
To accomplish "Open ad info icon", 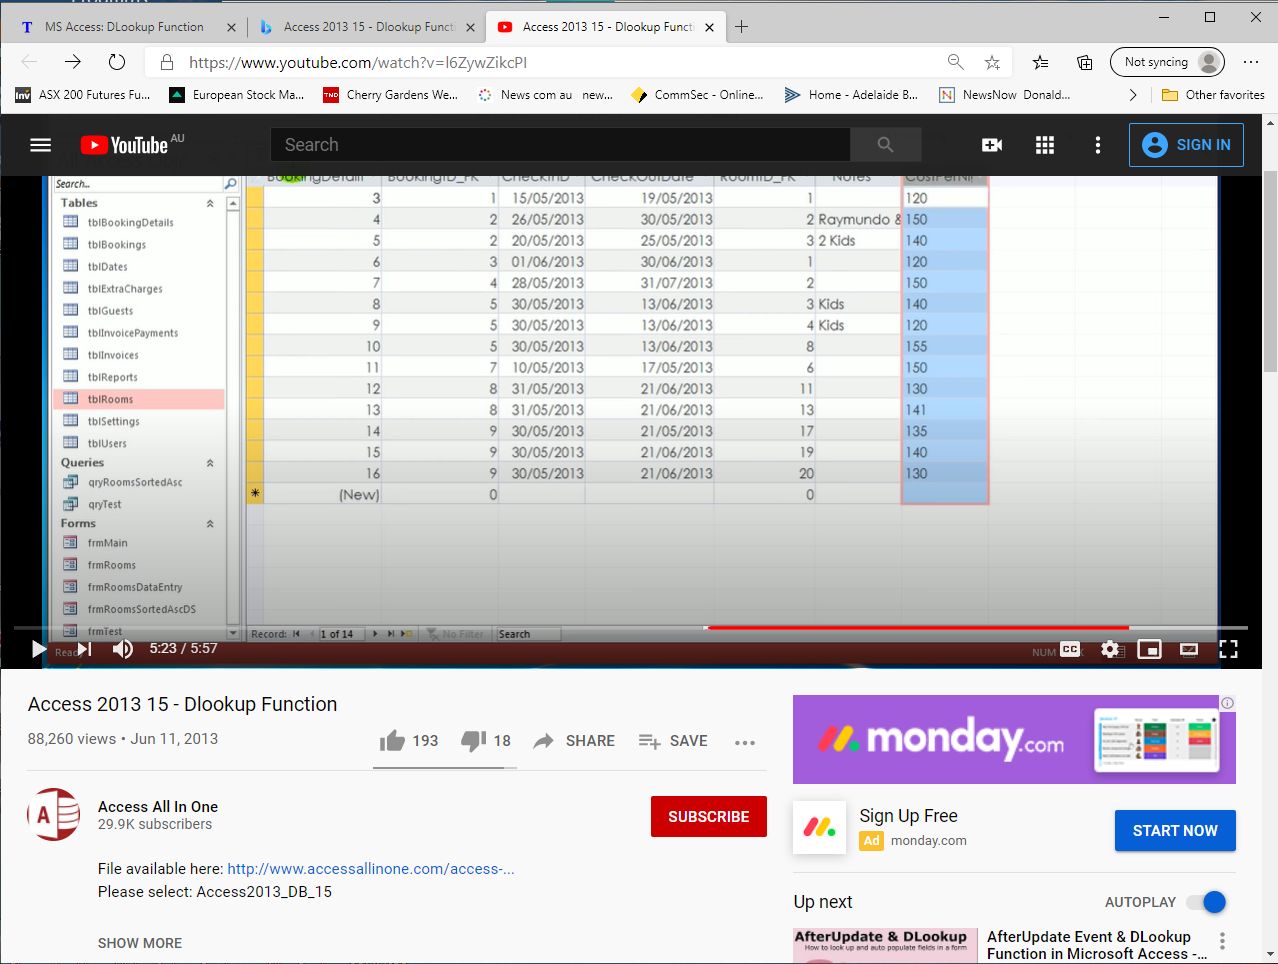I will (x=1227, y=703).
